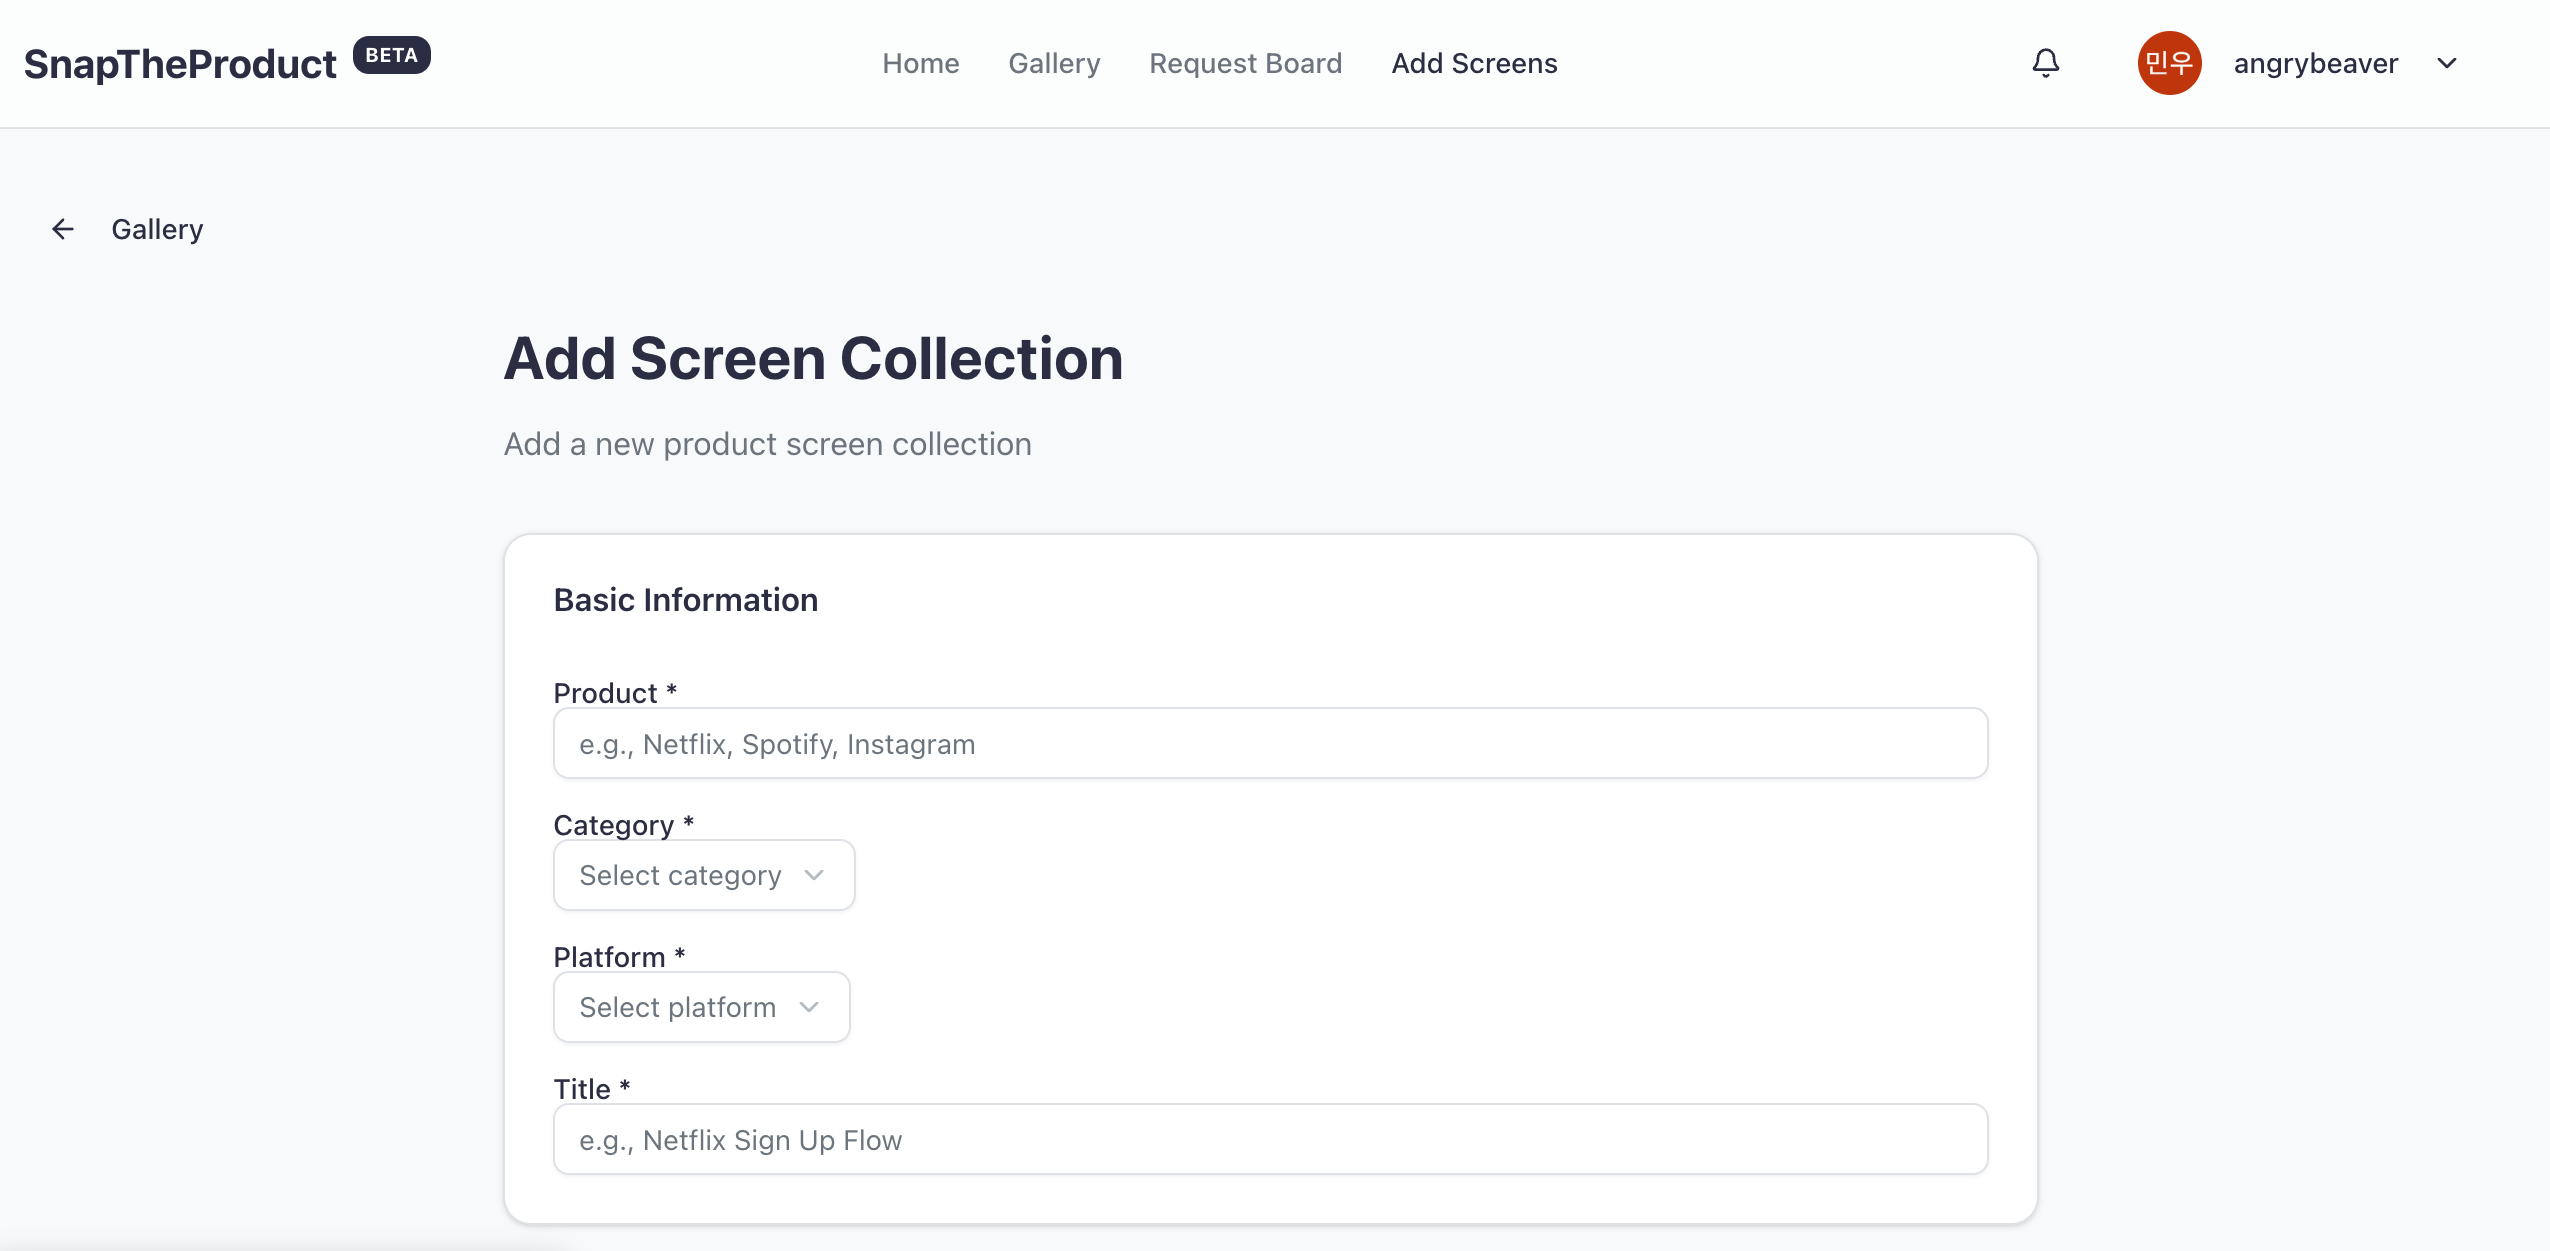Open the Select platform dropdown
Screen dimensions: 2550x1251
click(701, 1007)
